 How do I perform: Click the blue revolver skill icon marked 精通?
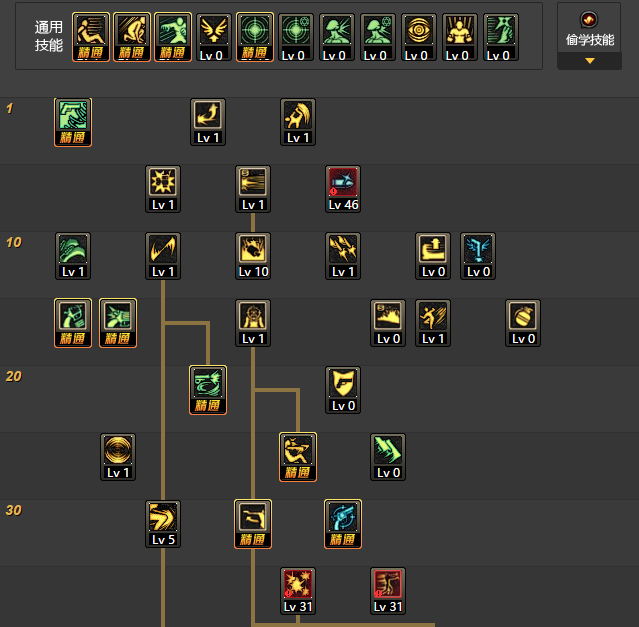coord(343,524)
